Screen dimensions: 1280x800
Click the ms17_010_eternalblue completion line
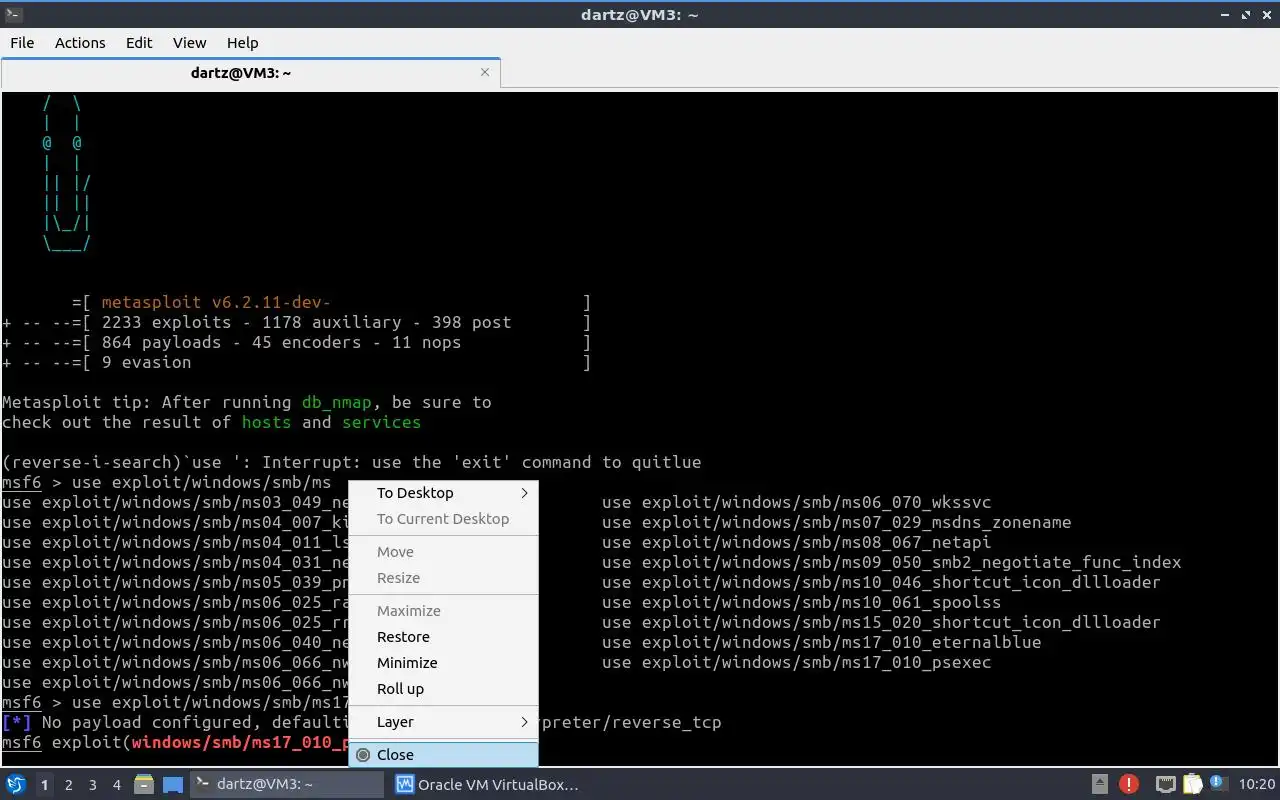(x=821, y=643)
